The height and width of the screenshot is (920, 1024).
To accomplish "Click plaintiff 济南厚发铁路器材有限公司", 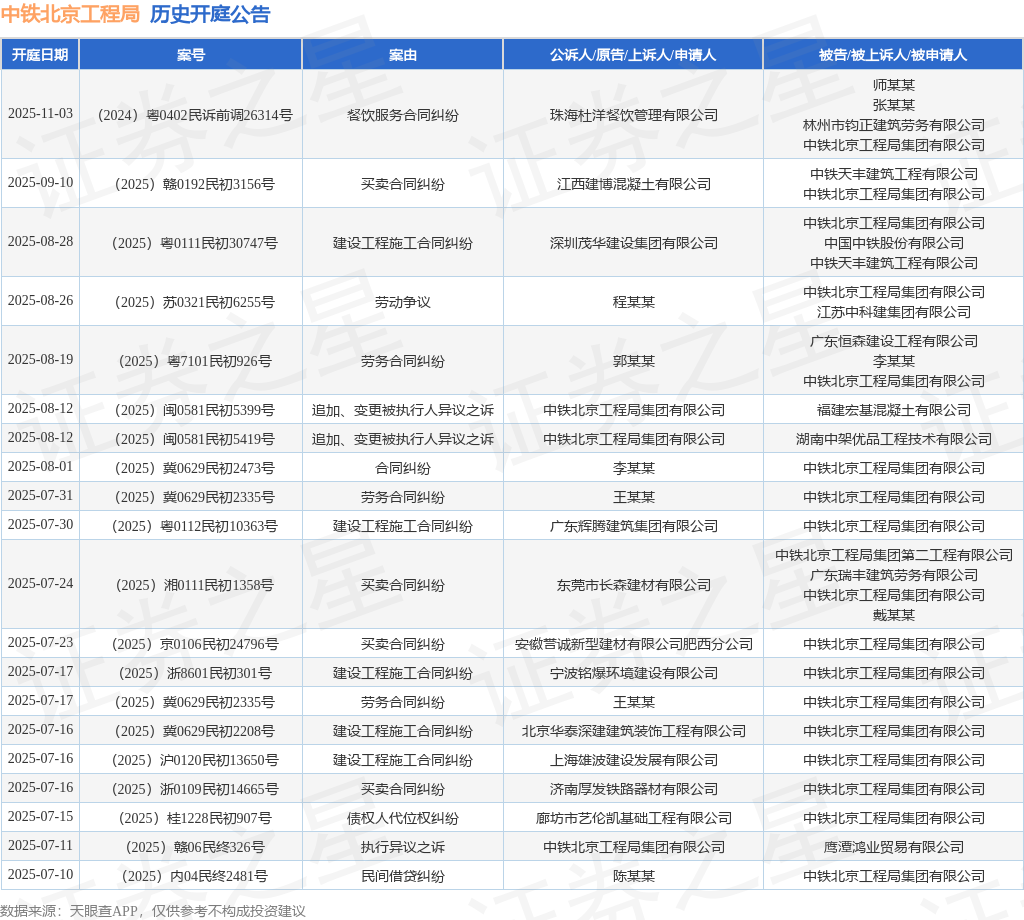I will 633,789.
